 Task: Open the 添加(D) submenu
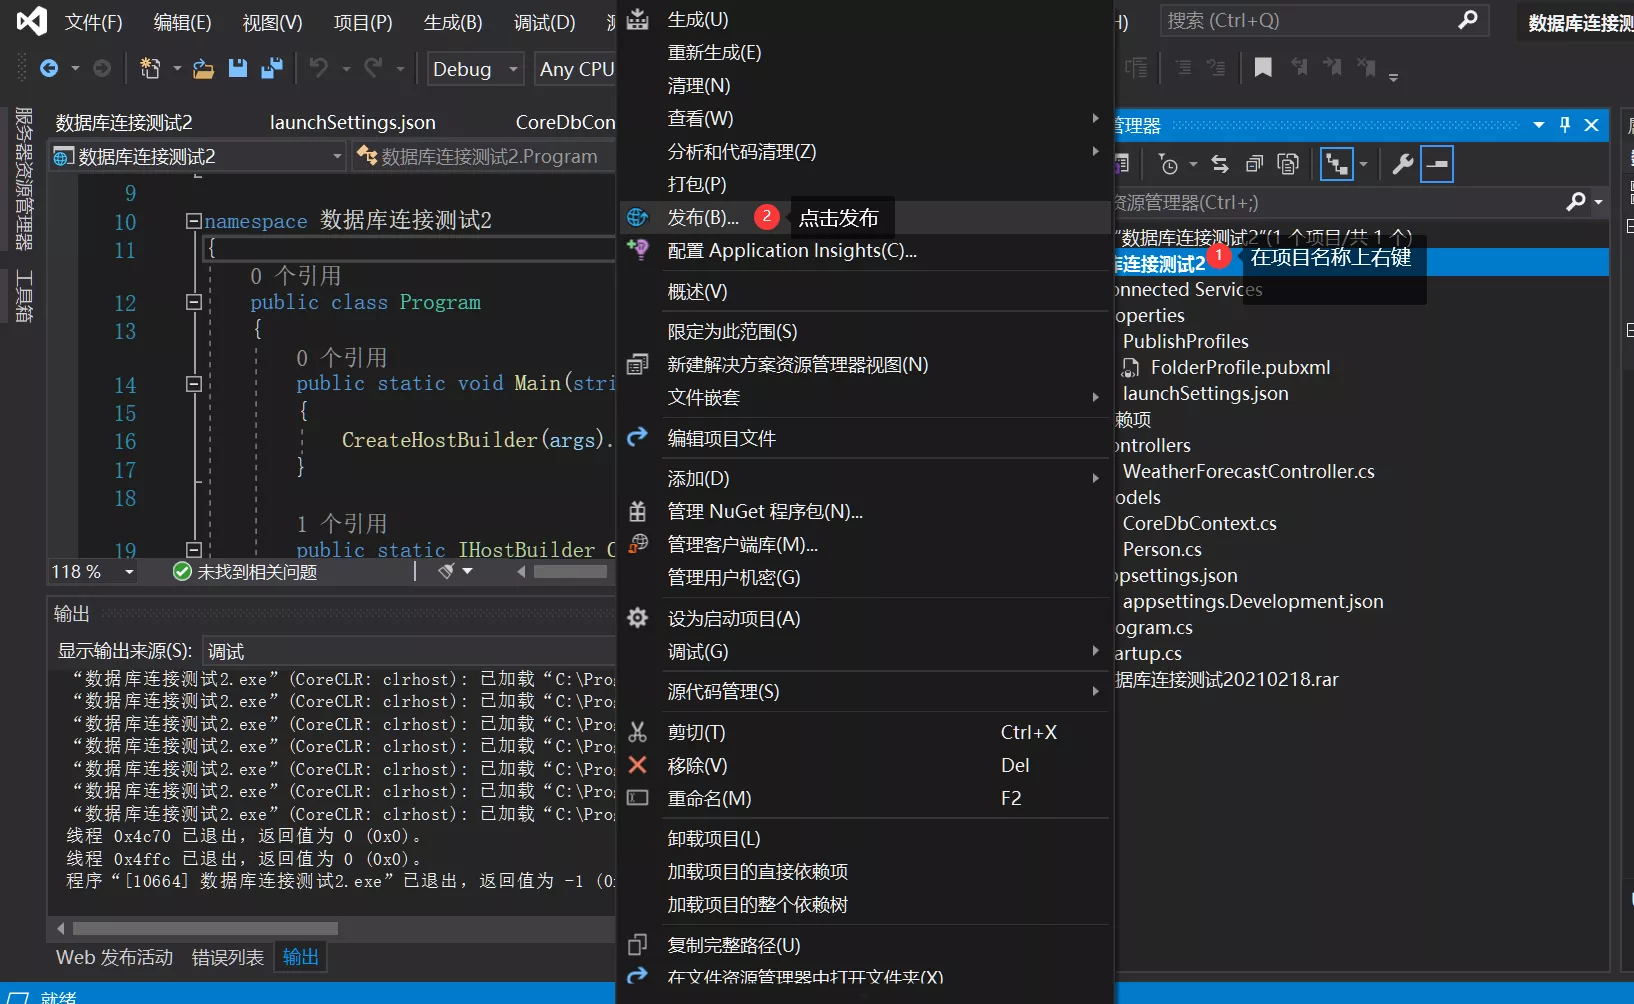[x=864, y=479]
